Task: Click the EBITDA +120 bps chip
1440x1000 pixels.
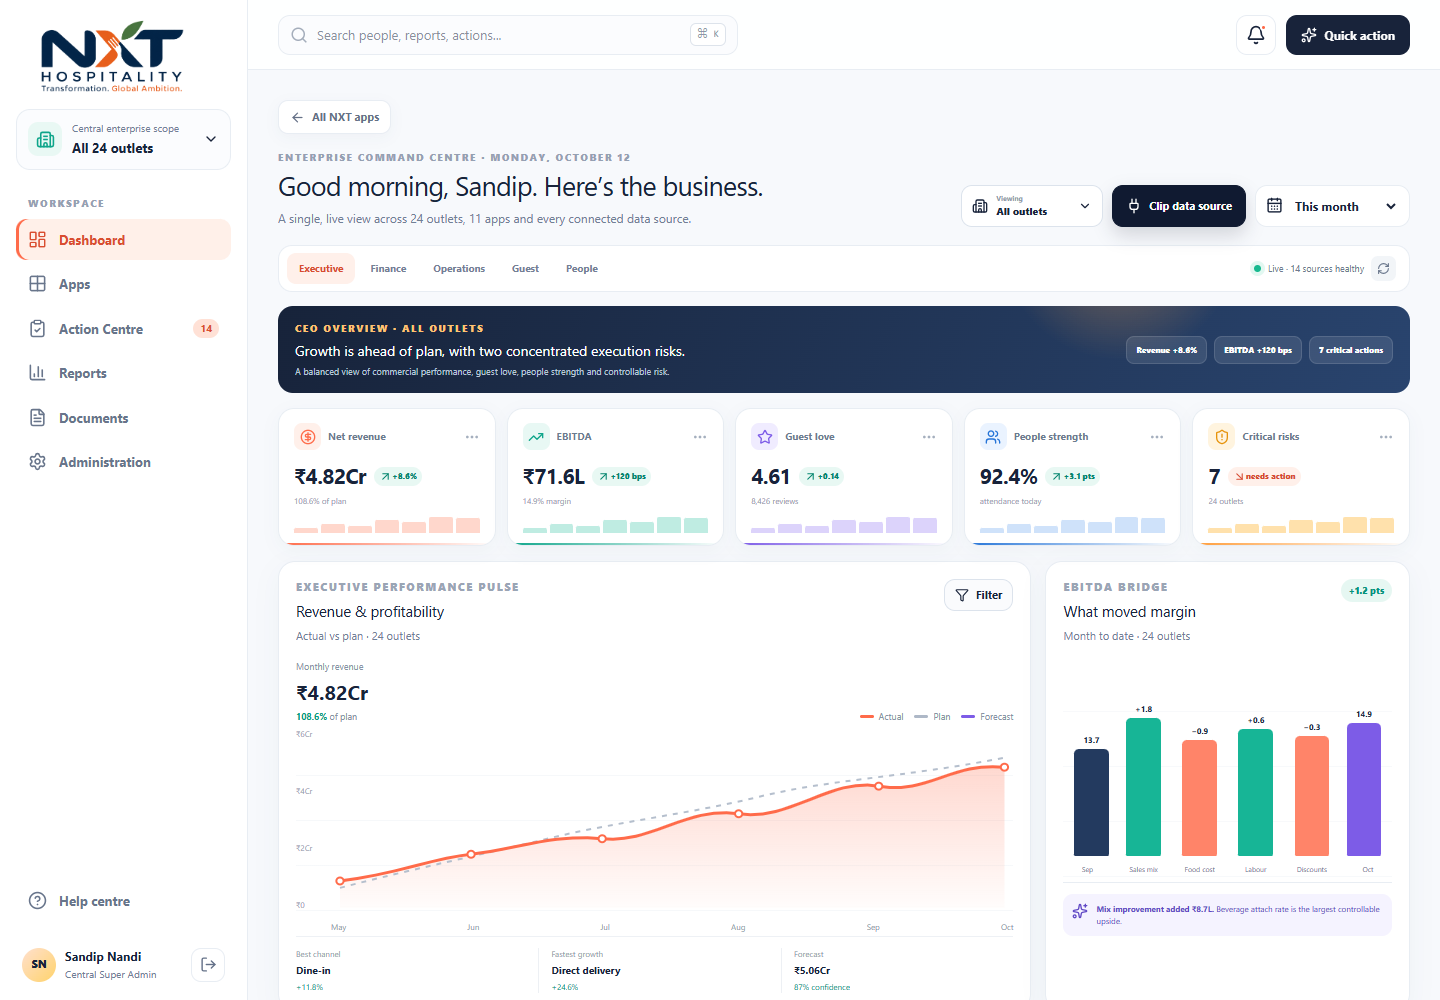Action: click(x=1258, y=350)
